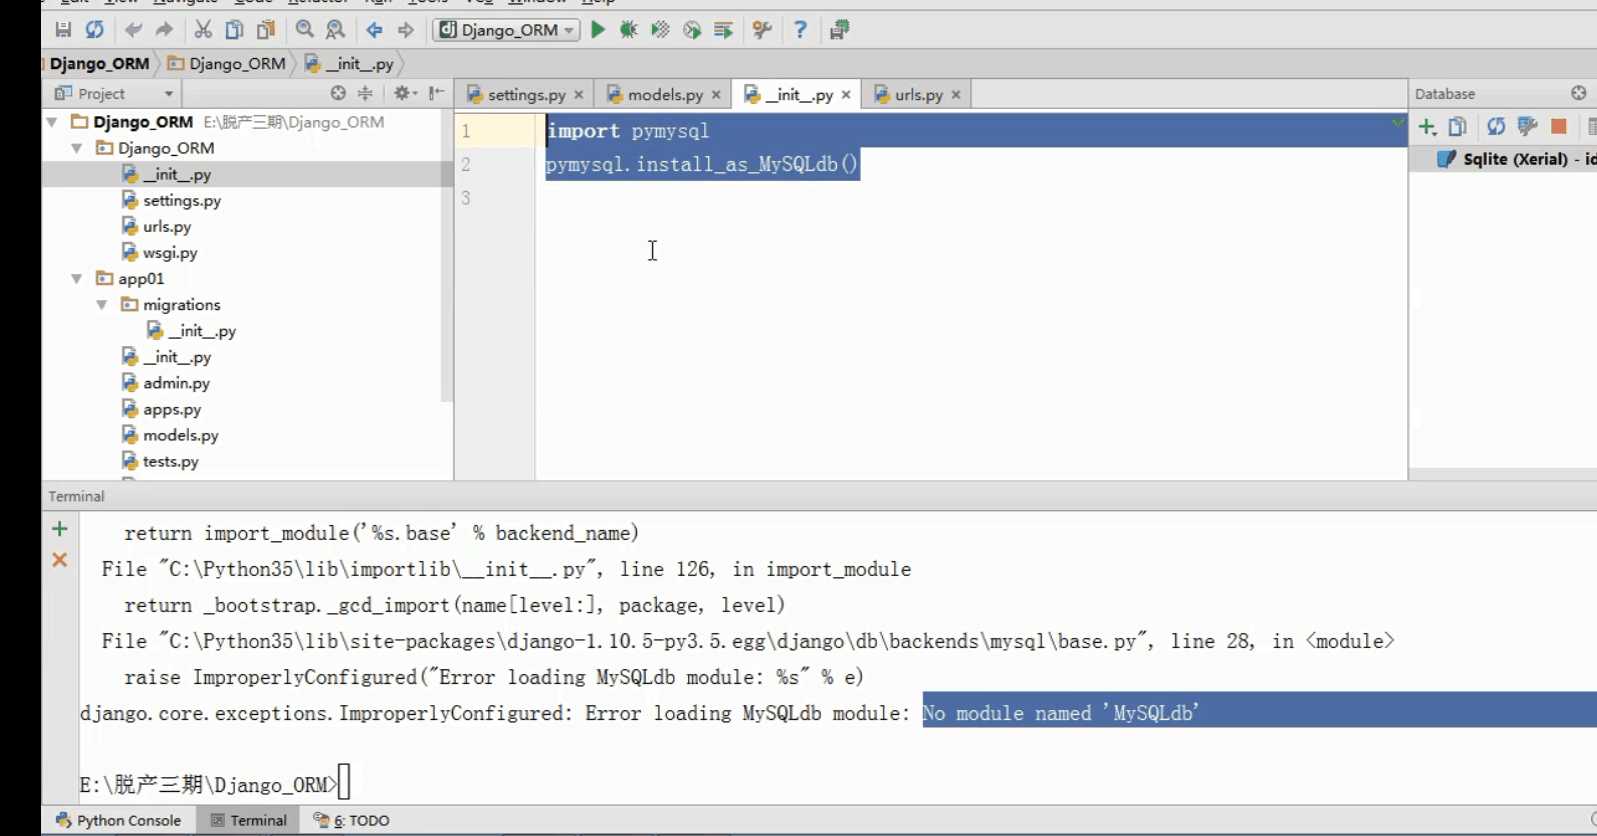Close the terminal session with the red X
The image size is (1597, 836).
[x=60, y=560]
